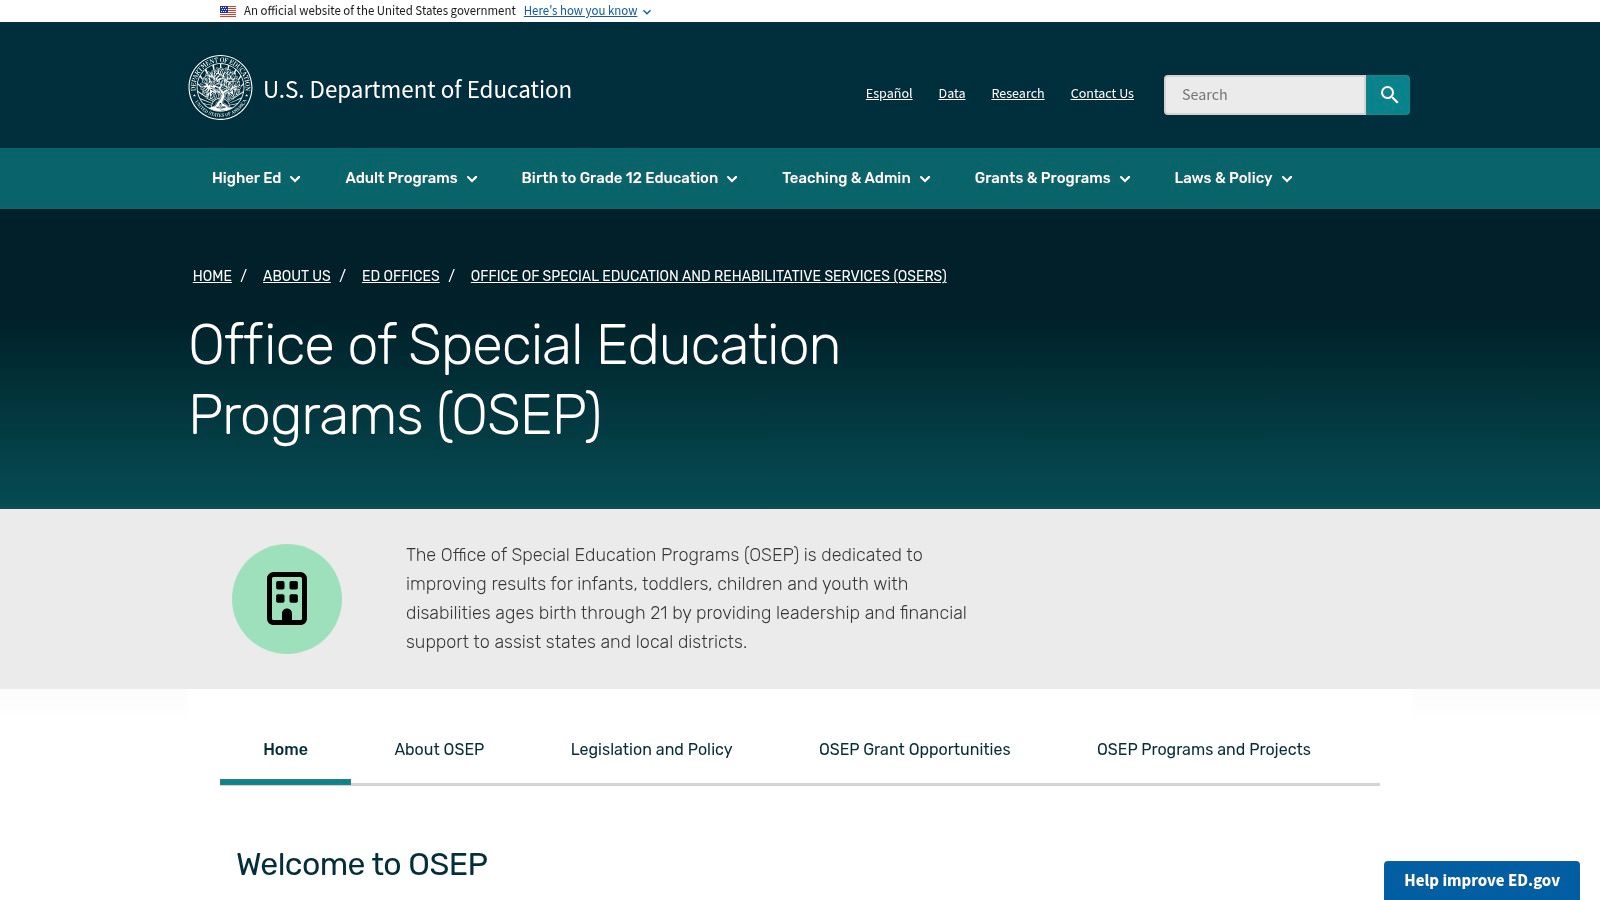1600x900 pixels.
Task: Click the search magnifying glass icon
Action: tap(1388, 94)
